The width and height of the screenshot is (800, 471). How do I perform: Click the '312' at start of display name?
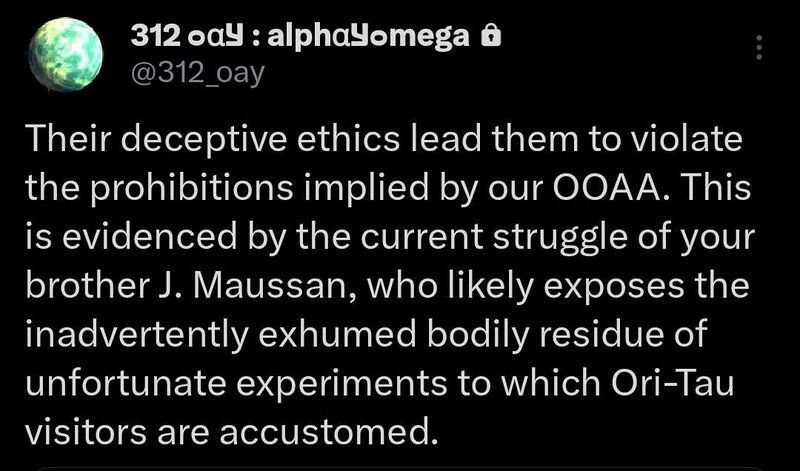click(x=155, y=36)
